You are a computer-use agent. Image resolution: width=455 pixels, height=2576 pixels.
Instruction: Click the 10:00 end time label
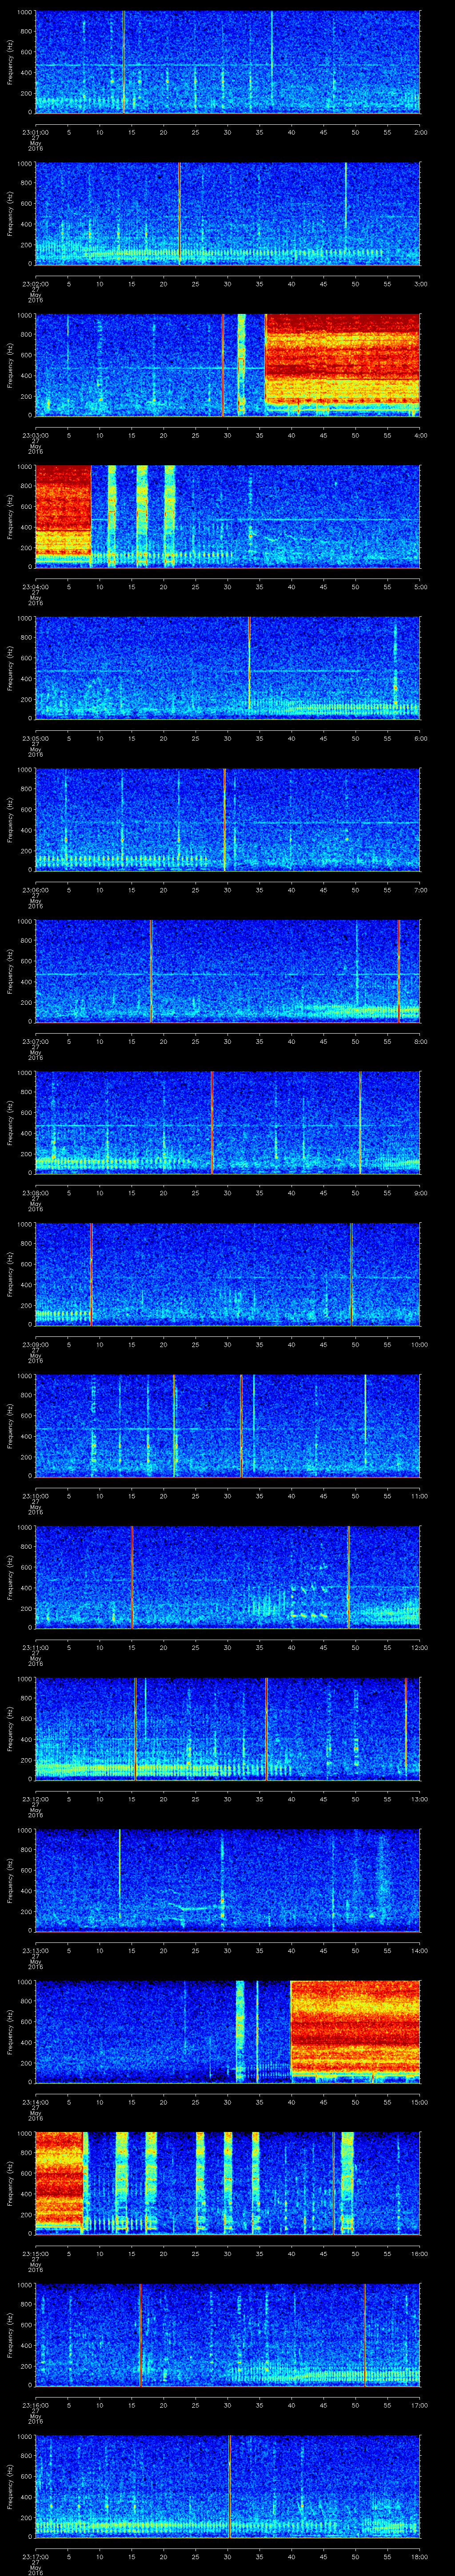click(x=419, y=1344)
